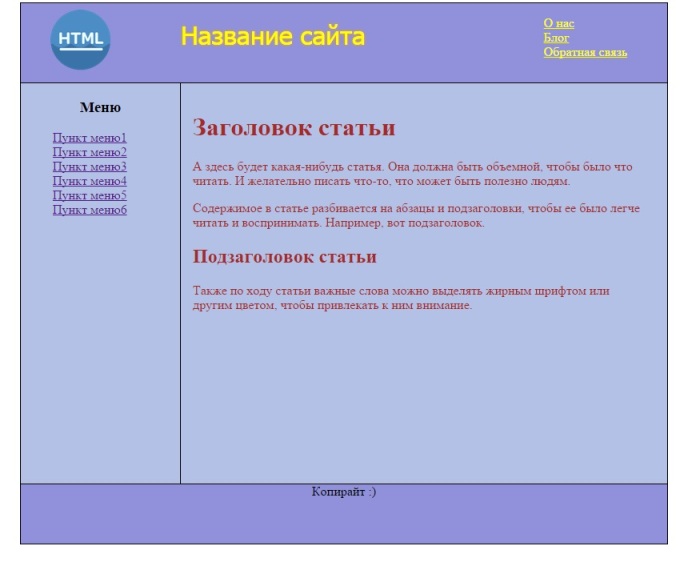
Task: Choose sidebar link "Пункт меню4"
Action: 90,181
